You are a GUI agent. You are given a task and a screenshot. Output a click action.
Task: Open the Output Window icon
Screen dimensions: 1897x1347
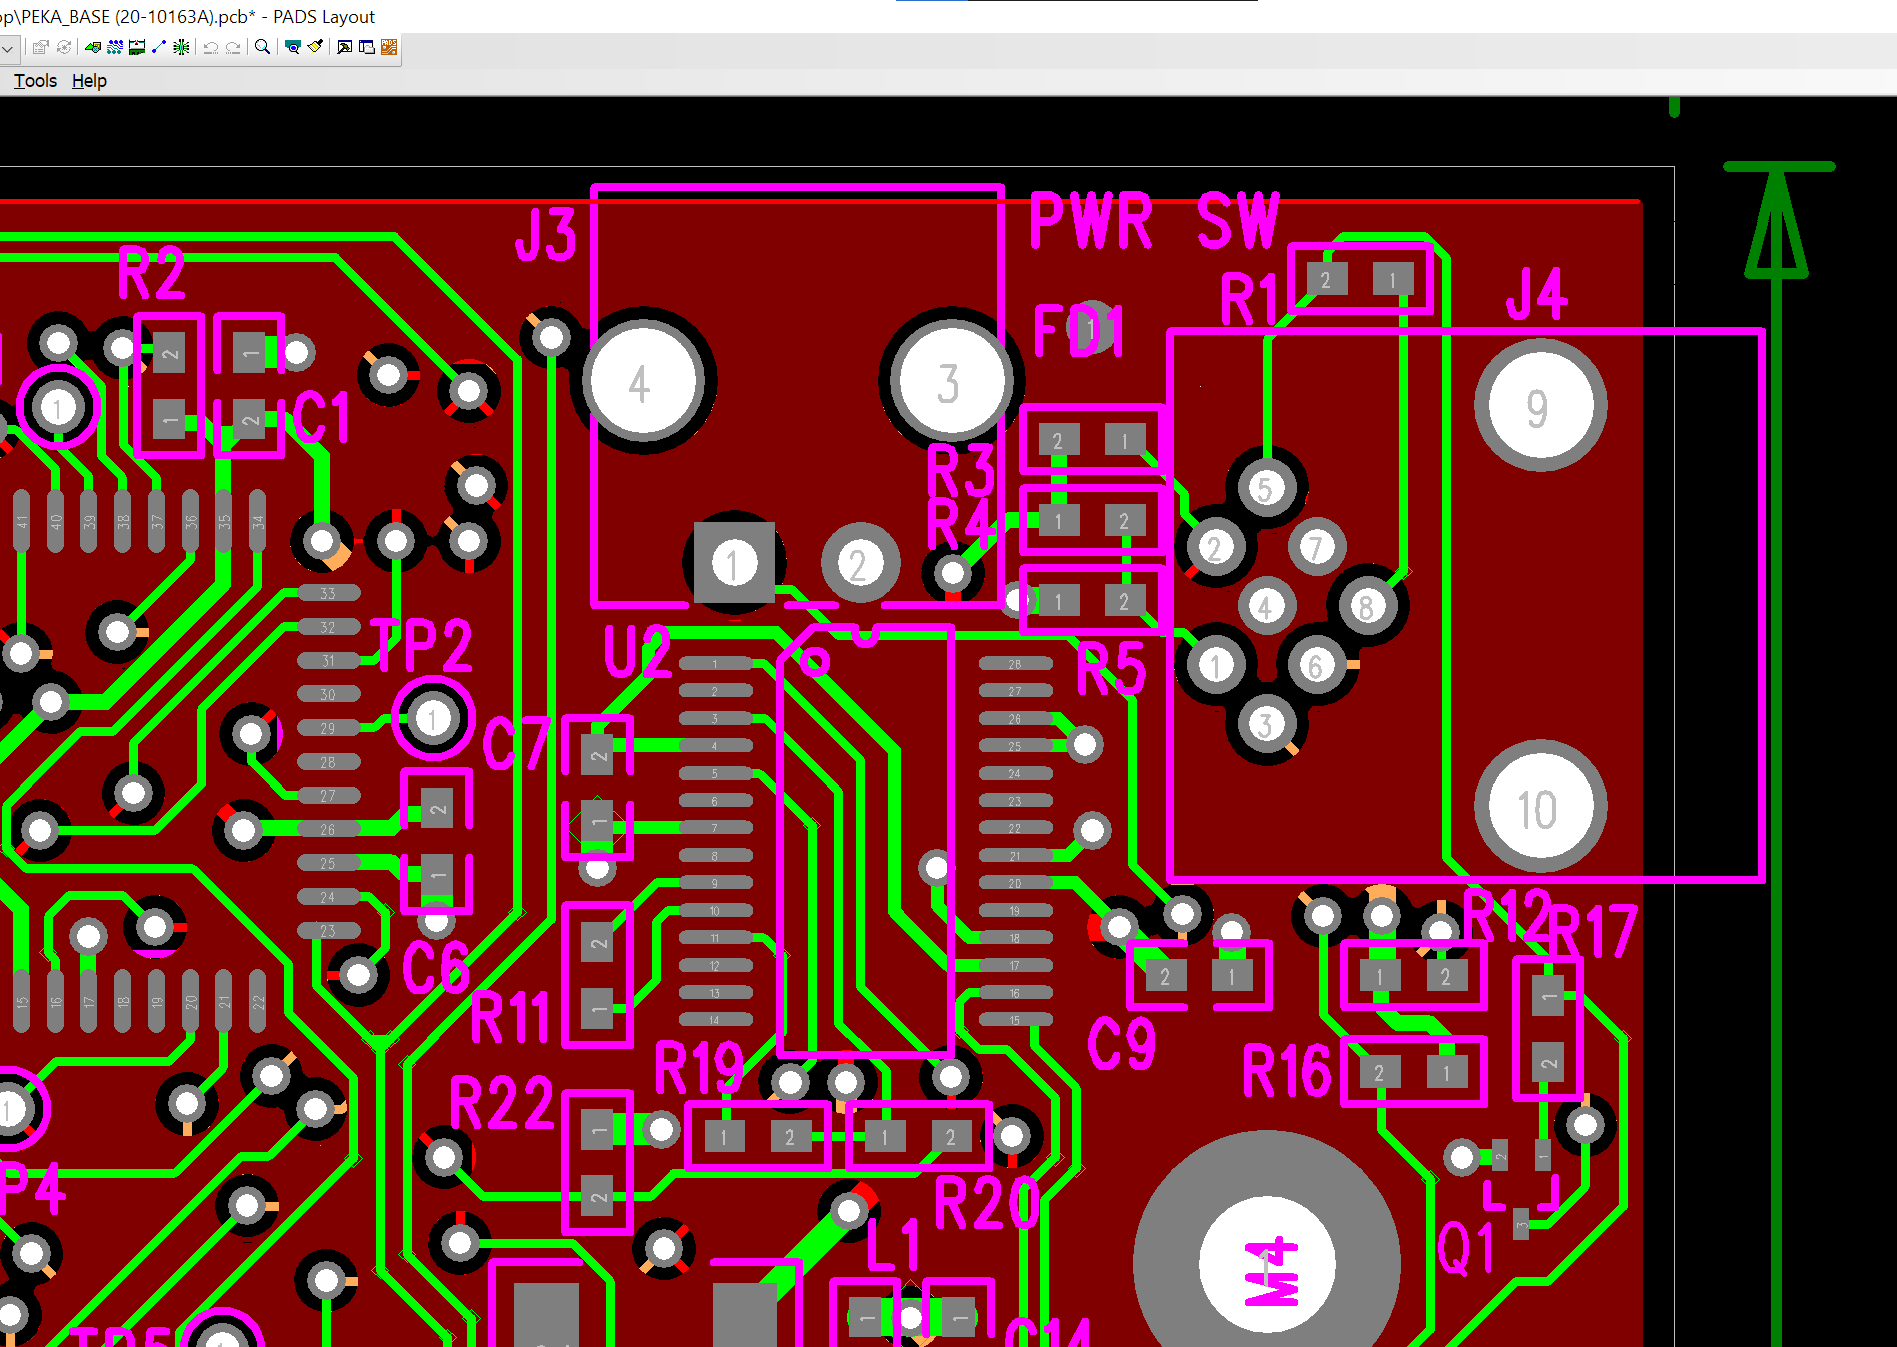coord(345,47)
